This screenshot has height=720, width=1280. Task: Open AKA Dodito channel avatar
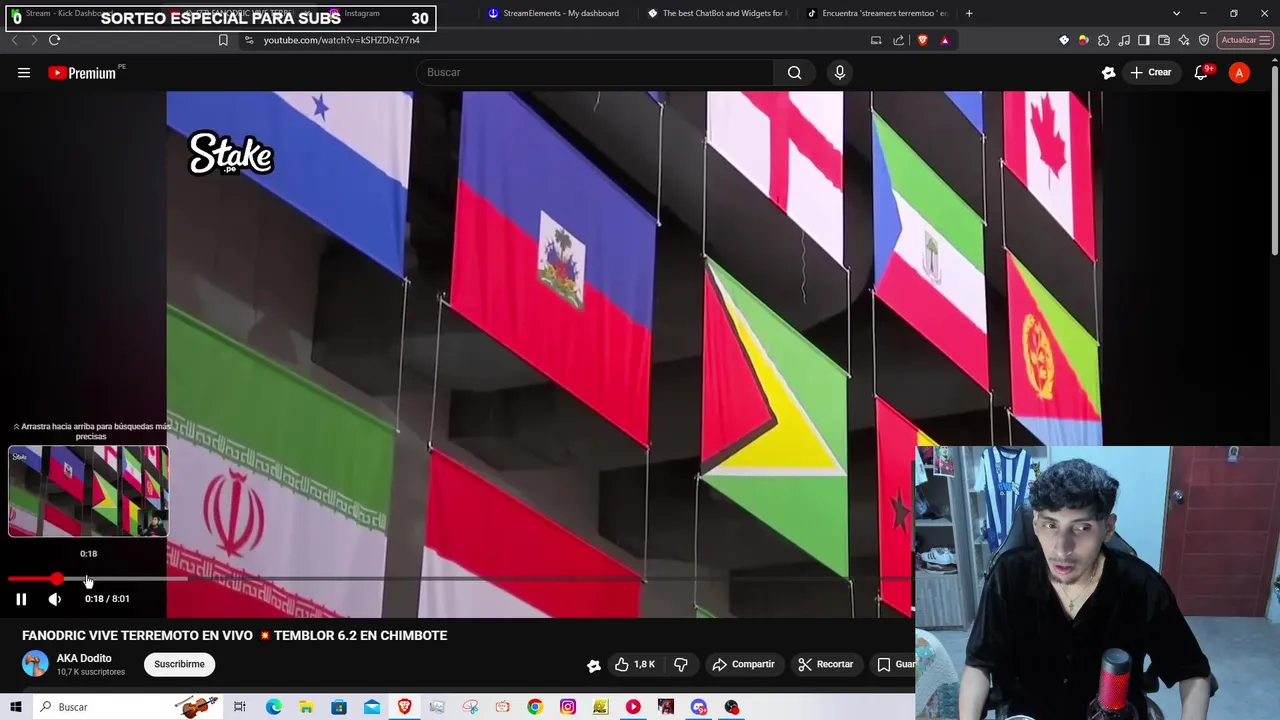point(35,664)
